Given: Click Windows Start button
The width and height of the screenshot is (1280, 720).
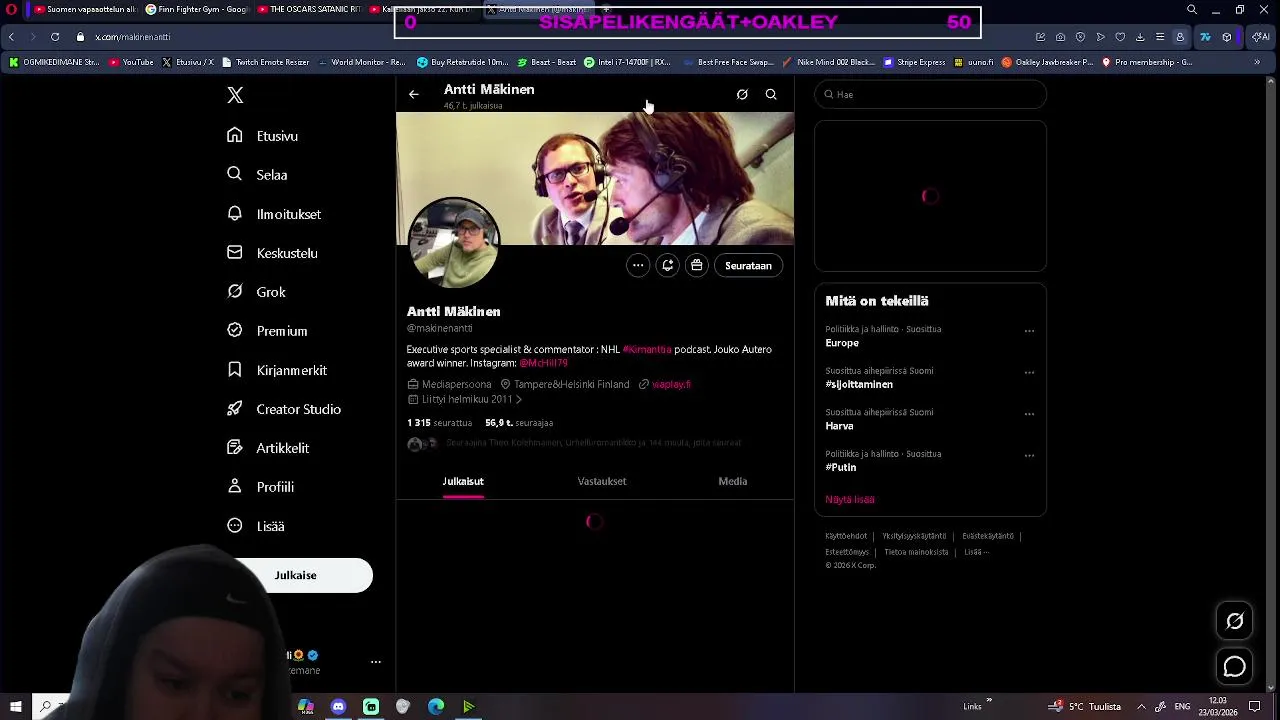Looking at the screenshot, I should [15, 707].
